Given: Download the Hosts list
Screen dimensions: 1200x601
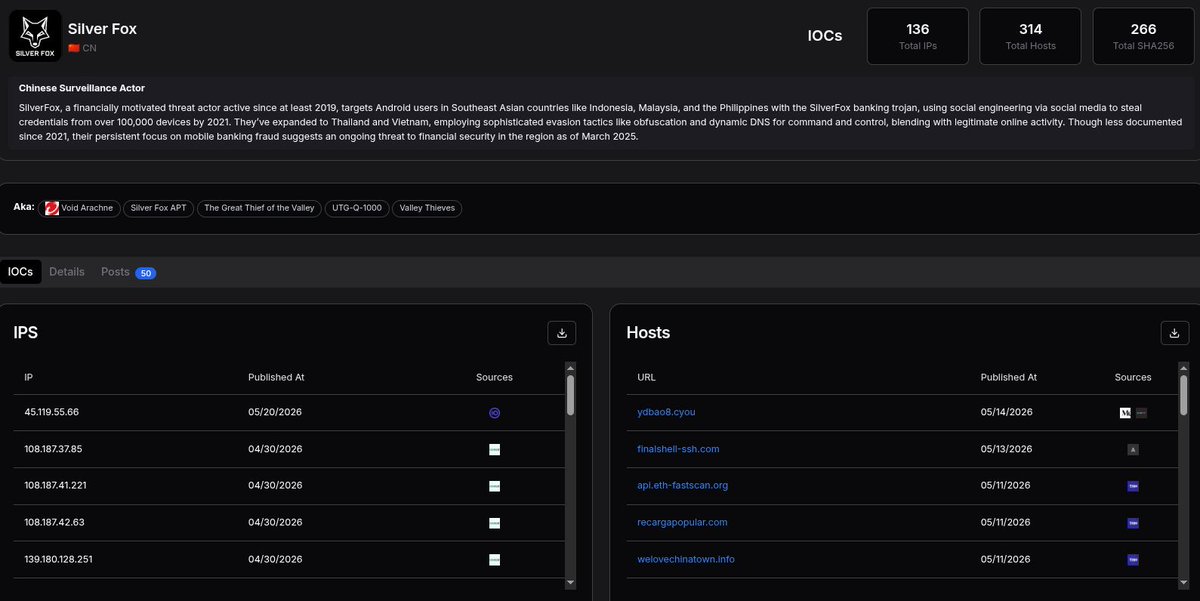Looking at the screenshot, I should coord(1174,333).
